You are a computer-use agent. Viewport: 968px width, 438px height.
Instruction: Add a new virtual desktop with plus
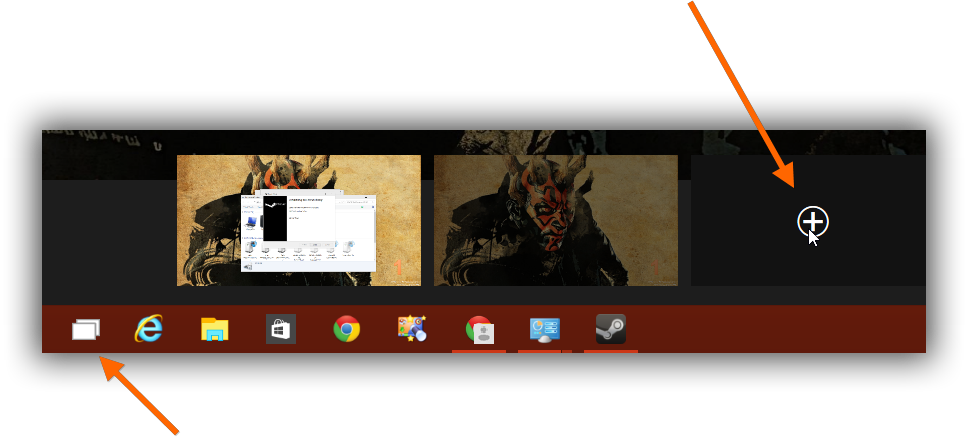[x=812, y=221]
